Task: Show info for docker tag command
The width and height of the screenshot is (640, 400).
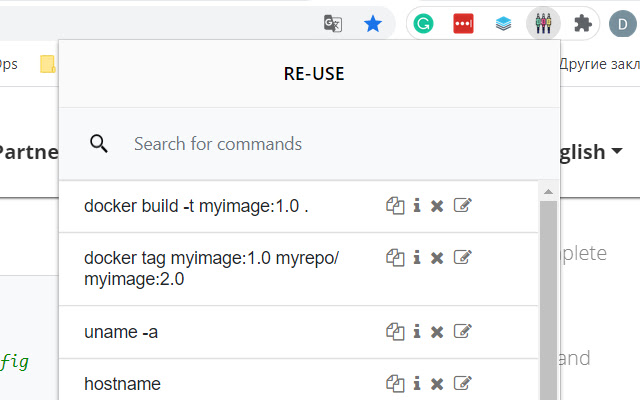Action: (417, 258)
